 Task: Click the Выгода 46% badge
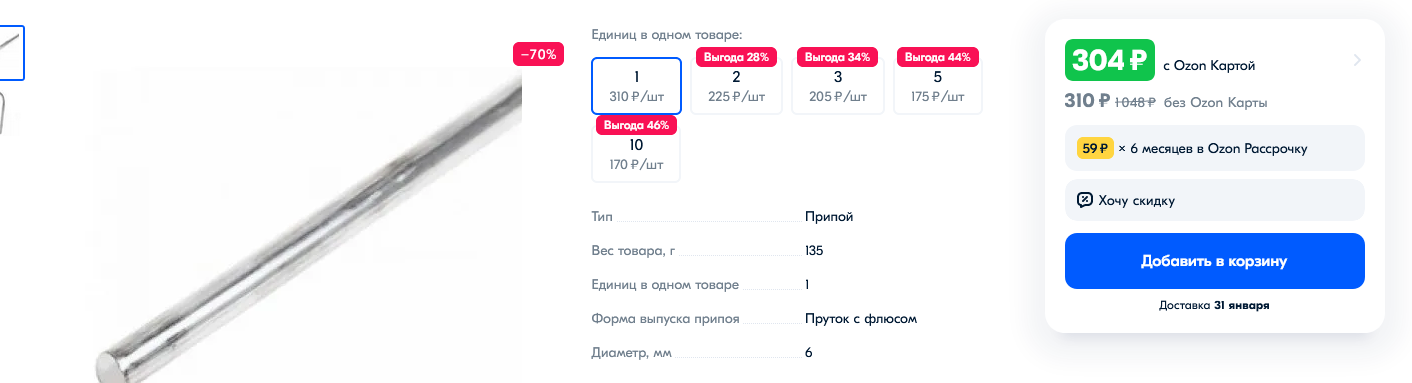pyautogui.click(x=636, y=125)
